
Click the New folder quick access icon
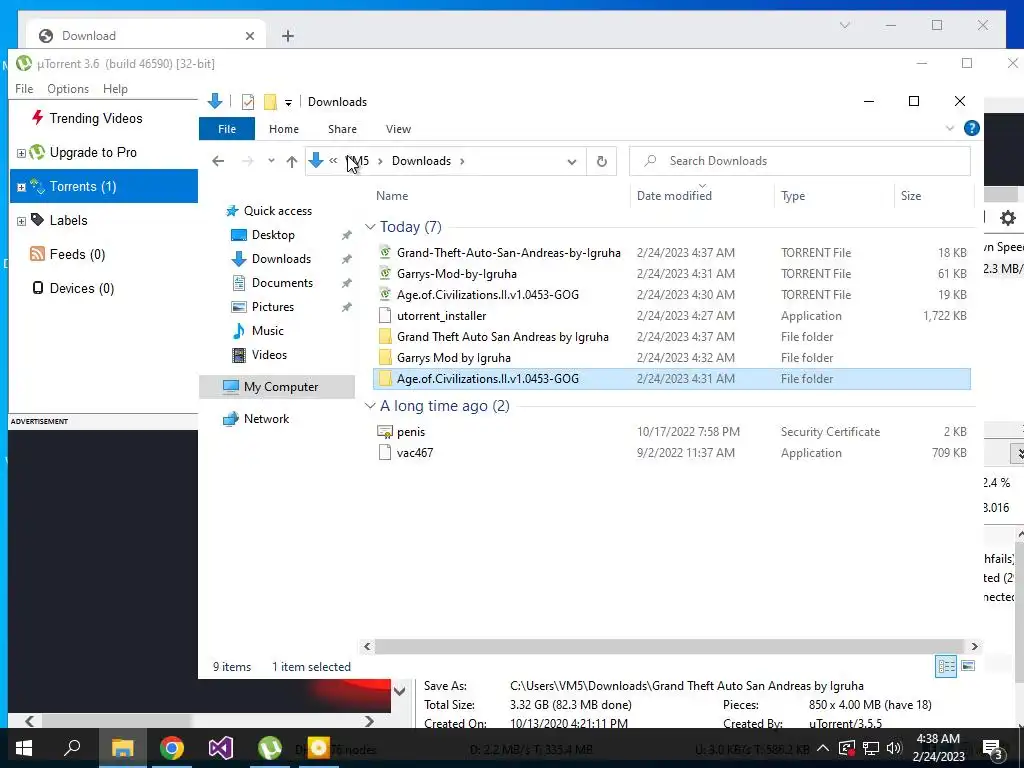pos(270,102)
